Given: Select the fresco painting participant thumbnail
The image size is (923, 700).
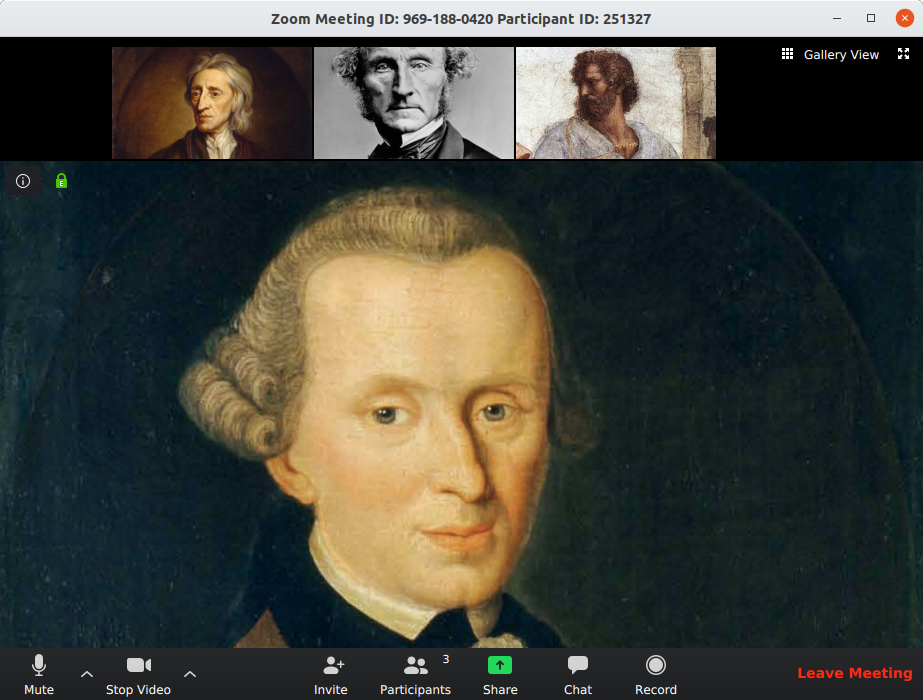Looking at the screenshot, I should (x=616, y=103).
